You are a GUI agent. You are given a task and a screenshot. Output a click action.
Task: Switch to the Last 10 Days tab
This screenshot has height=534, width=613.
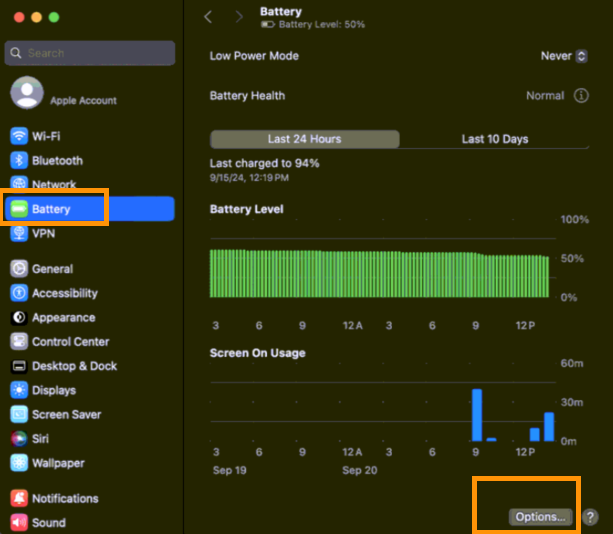click(494, 139)
